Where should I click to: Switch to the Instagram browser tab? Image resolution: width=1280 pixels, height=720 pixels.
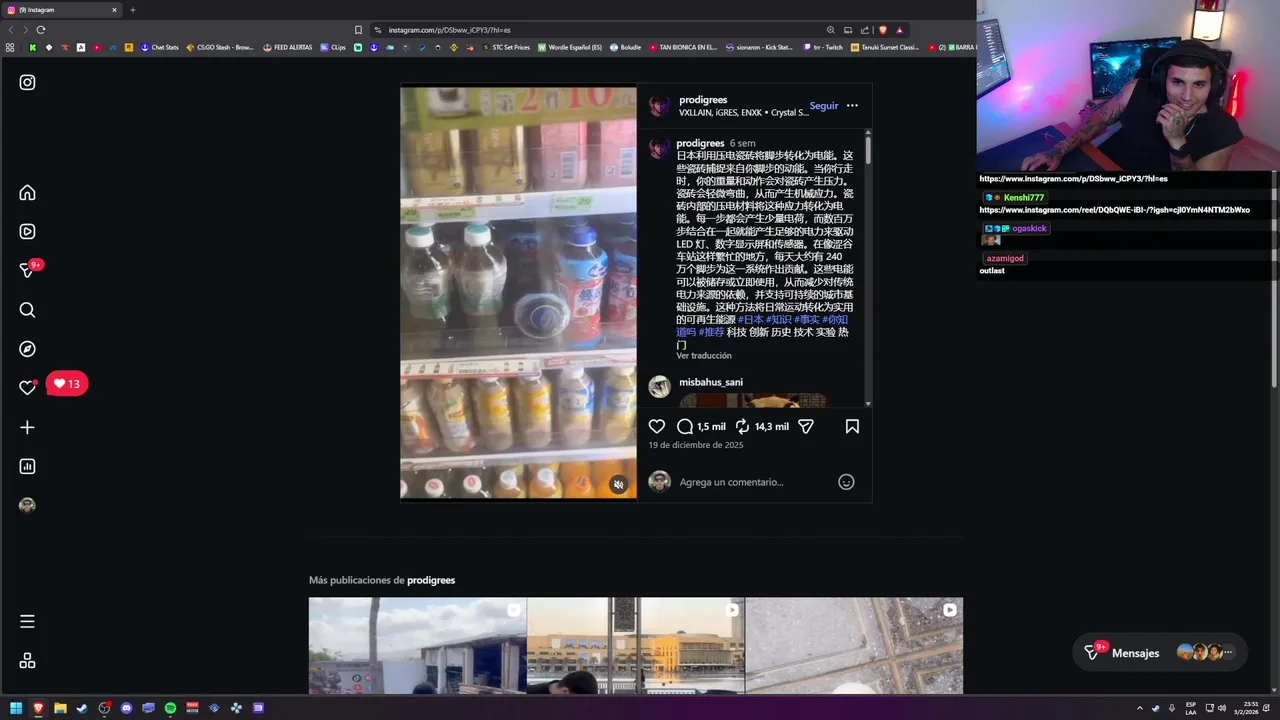pyautogui.click(x=60, y=10)
